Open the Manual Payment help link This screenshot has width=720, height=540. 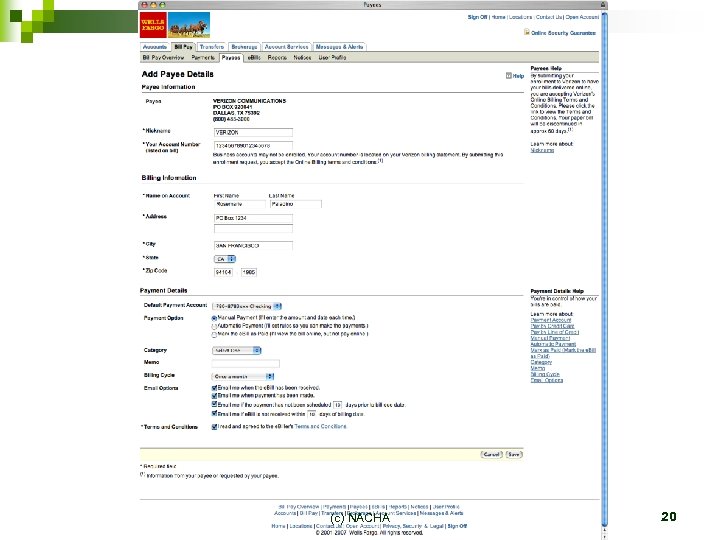[x=550, y=338]
